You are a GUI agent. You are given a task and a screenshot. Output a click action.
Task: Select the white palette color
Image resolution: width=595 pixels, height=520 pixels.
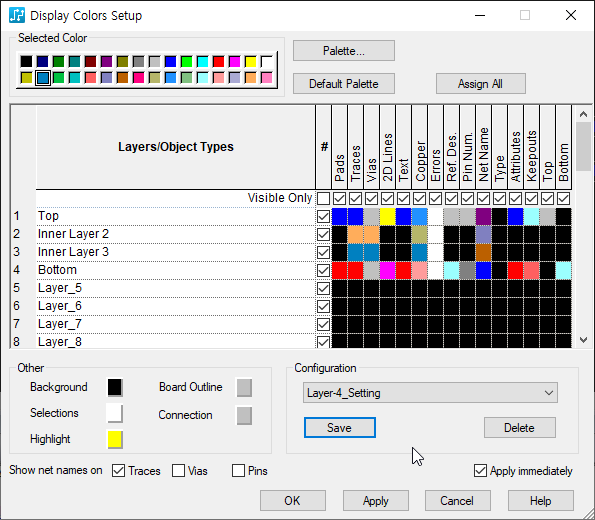click(x=267, y=61)
